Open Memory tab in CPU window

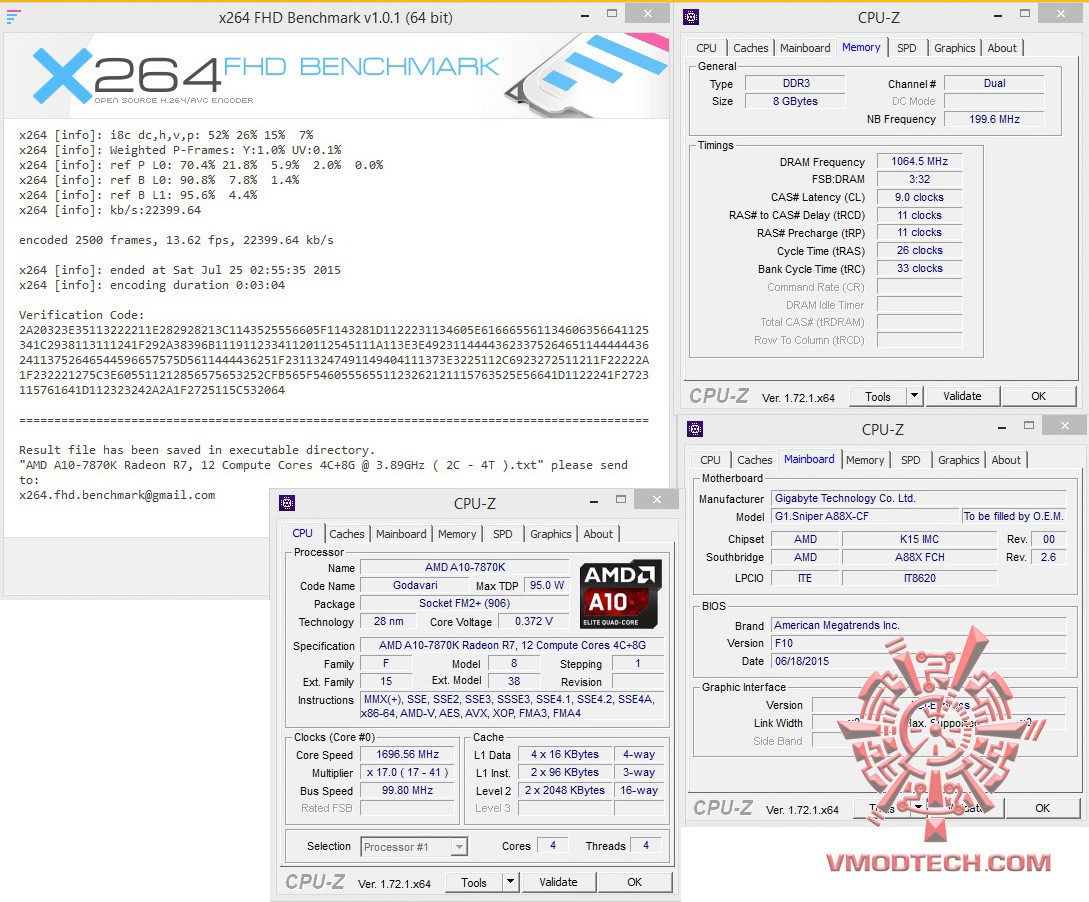pyautogui.click(x=457, y=534)
